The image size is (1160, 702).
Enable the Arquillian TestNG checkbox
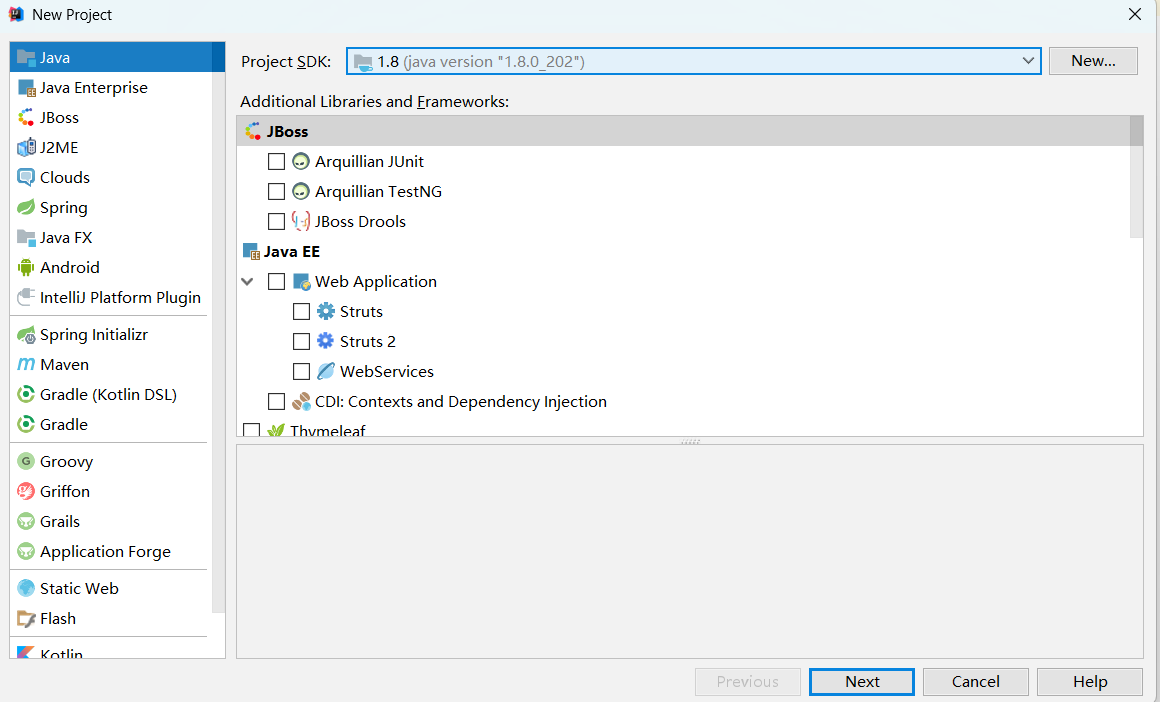click(276, 192)
